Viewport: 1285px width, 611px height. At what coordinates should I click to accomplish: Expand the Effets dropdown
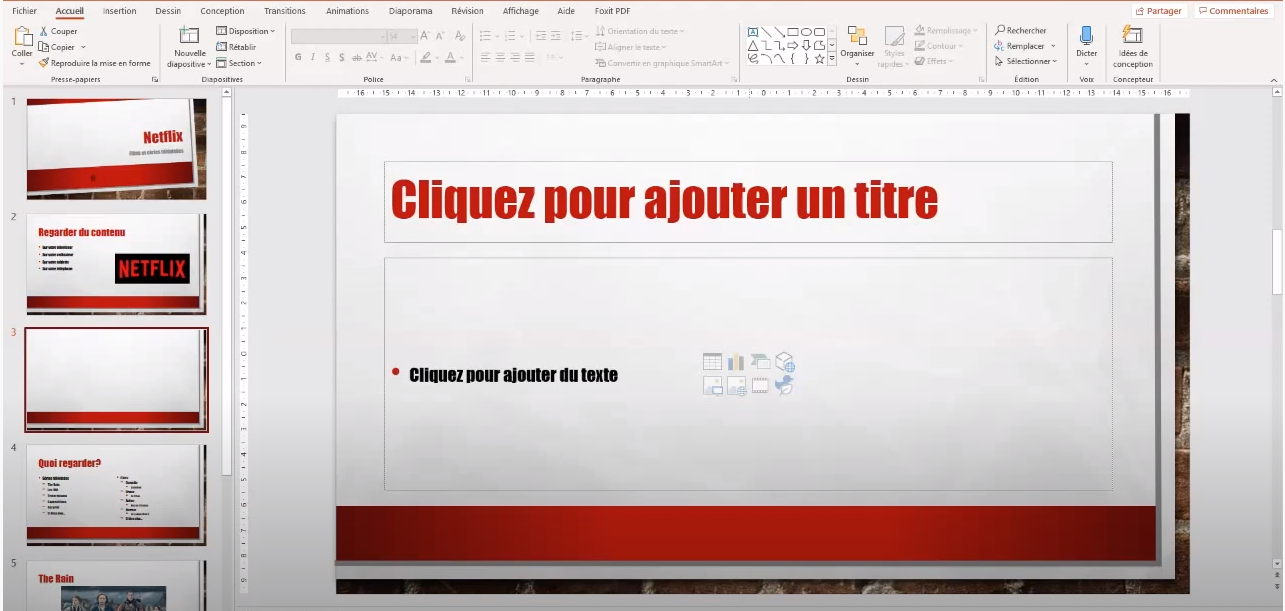pyautogui.click(x=933, y=61)
